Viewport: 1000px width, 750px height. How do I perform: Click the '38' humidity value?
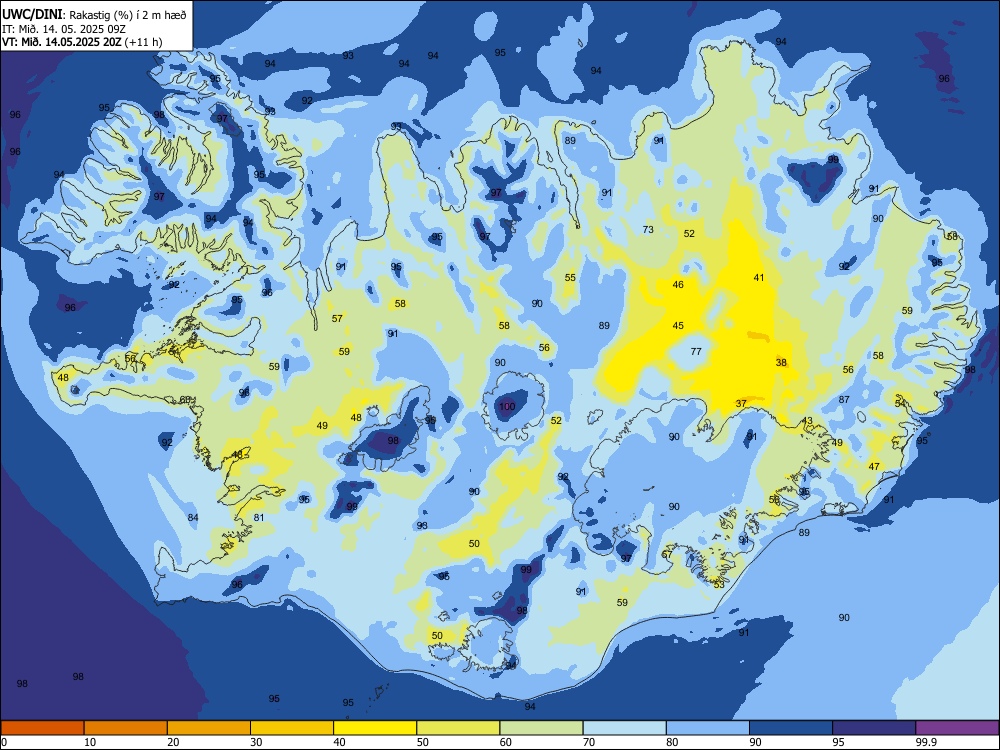coord(781,362)
